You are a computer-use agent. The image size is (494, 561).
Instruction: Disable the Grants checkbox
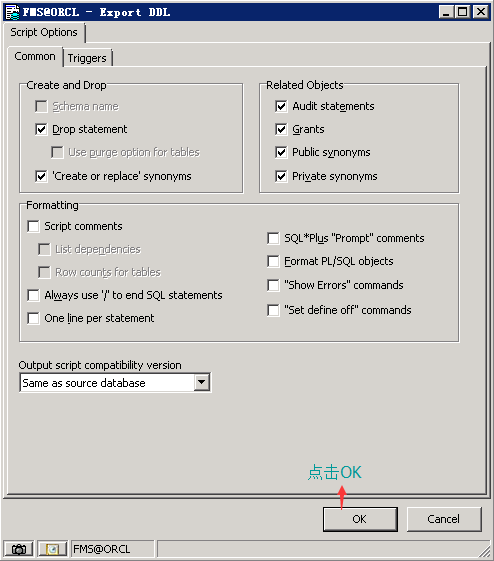(281, 129)
